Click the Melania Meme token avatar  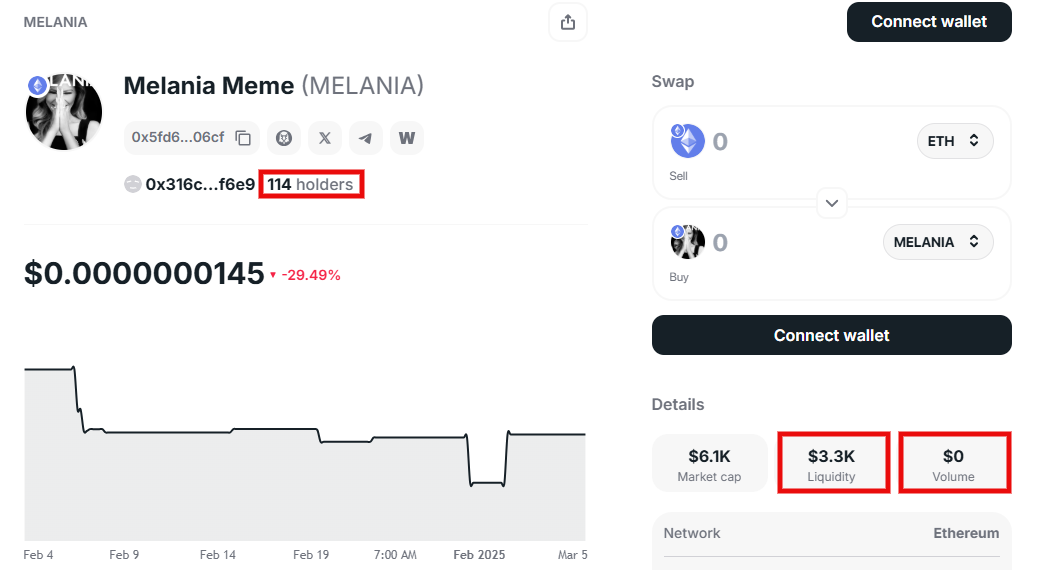click(64, 112)
